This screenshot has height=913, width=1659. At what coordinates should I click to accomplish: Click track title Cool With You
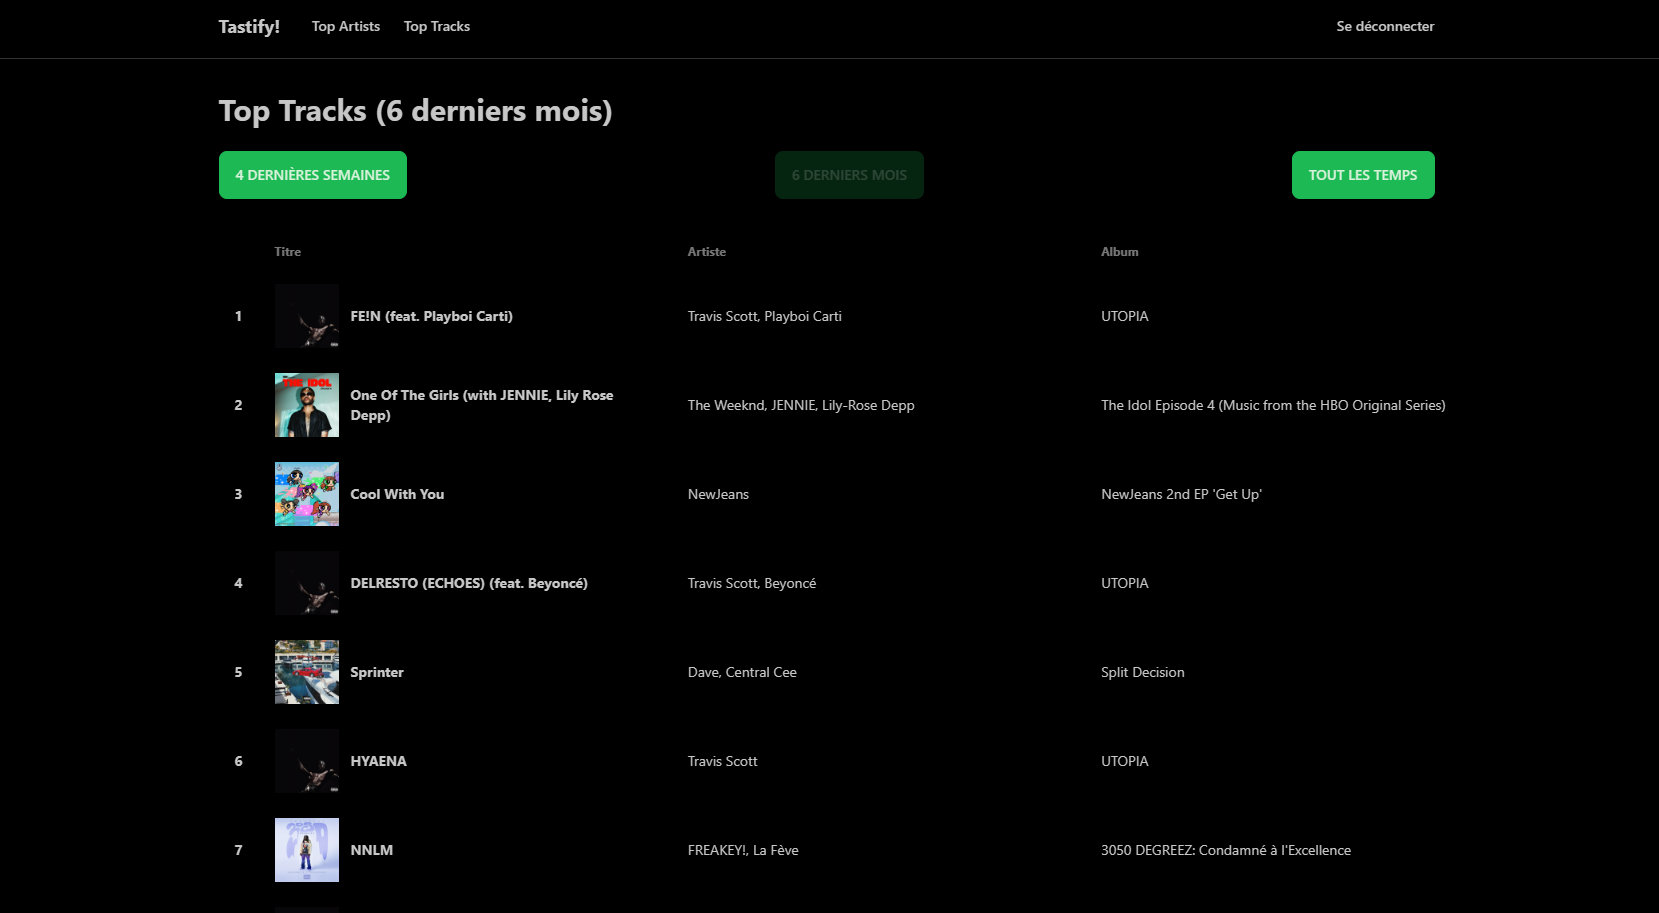[x=397, y=494]
